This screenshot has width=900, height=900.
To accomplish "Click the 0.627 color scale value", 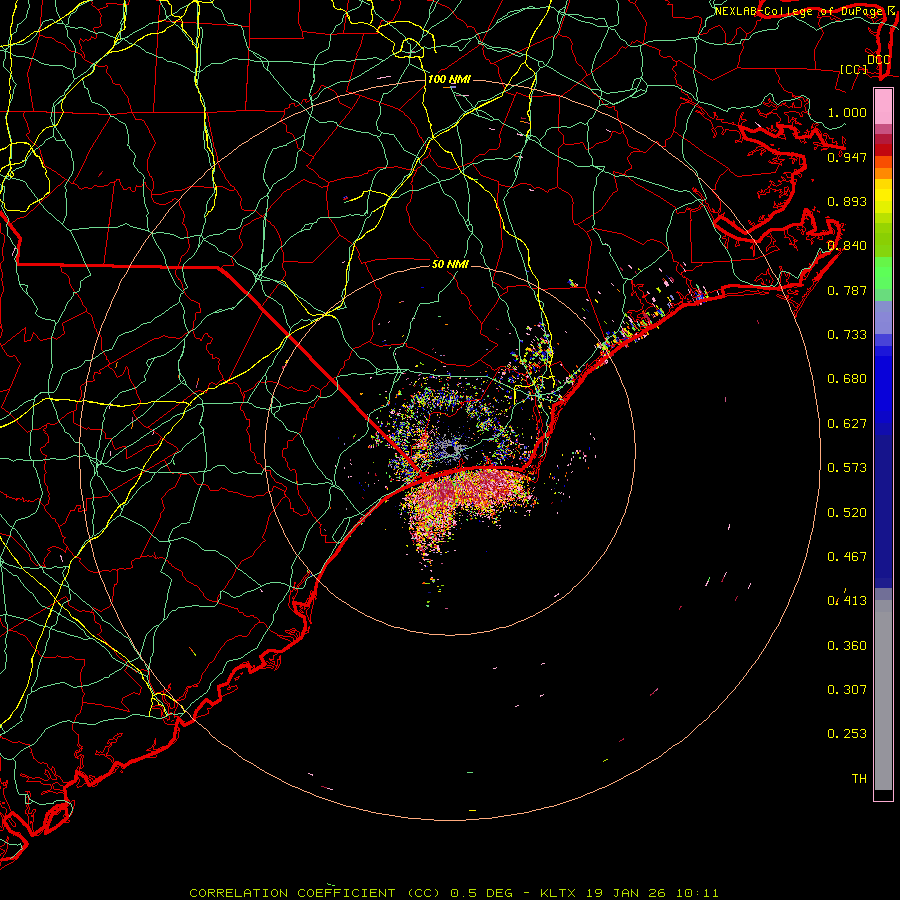I will click(847, 424).
